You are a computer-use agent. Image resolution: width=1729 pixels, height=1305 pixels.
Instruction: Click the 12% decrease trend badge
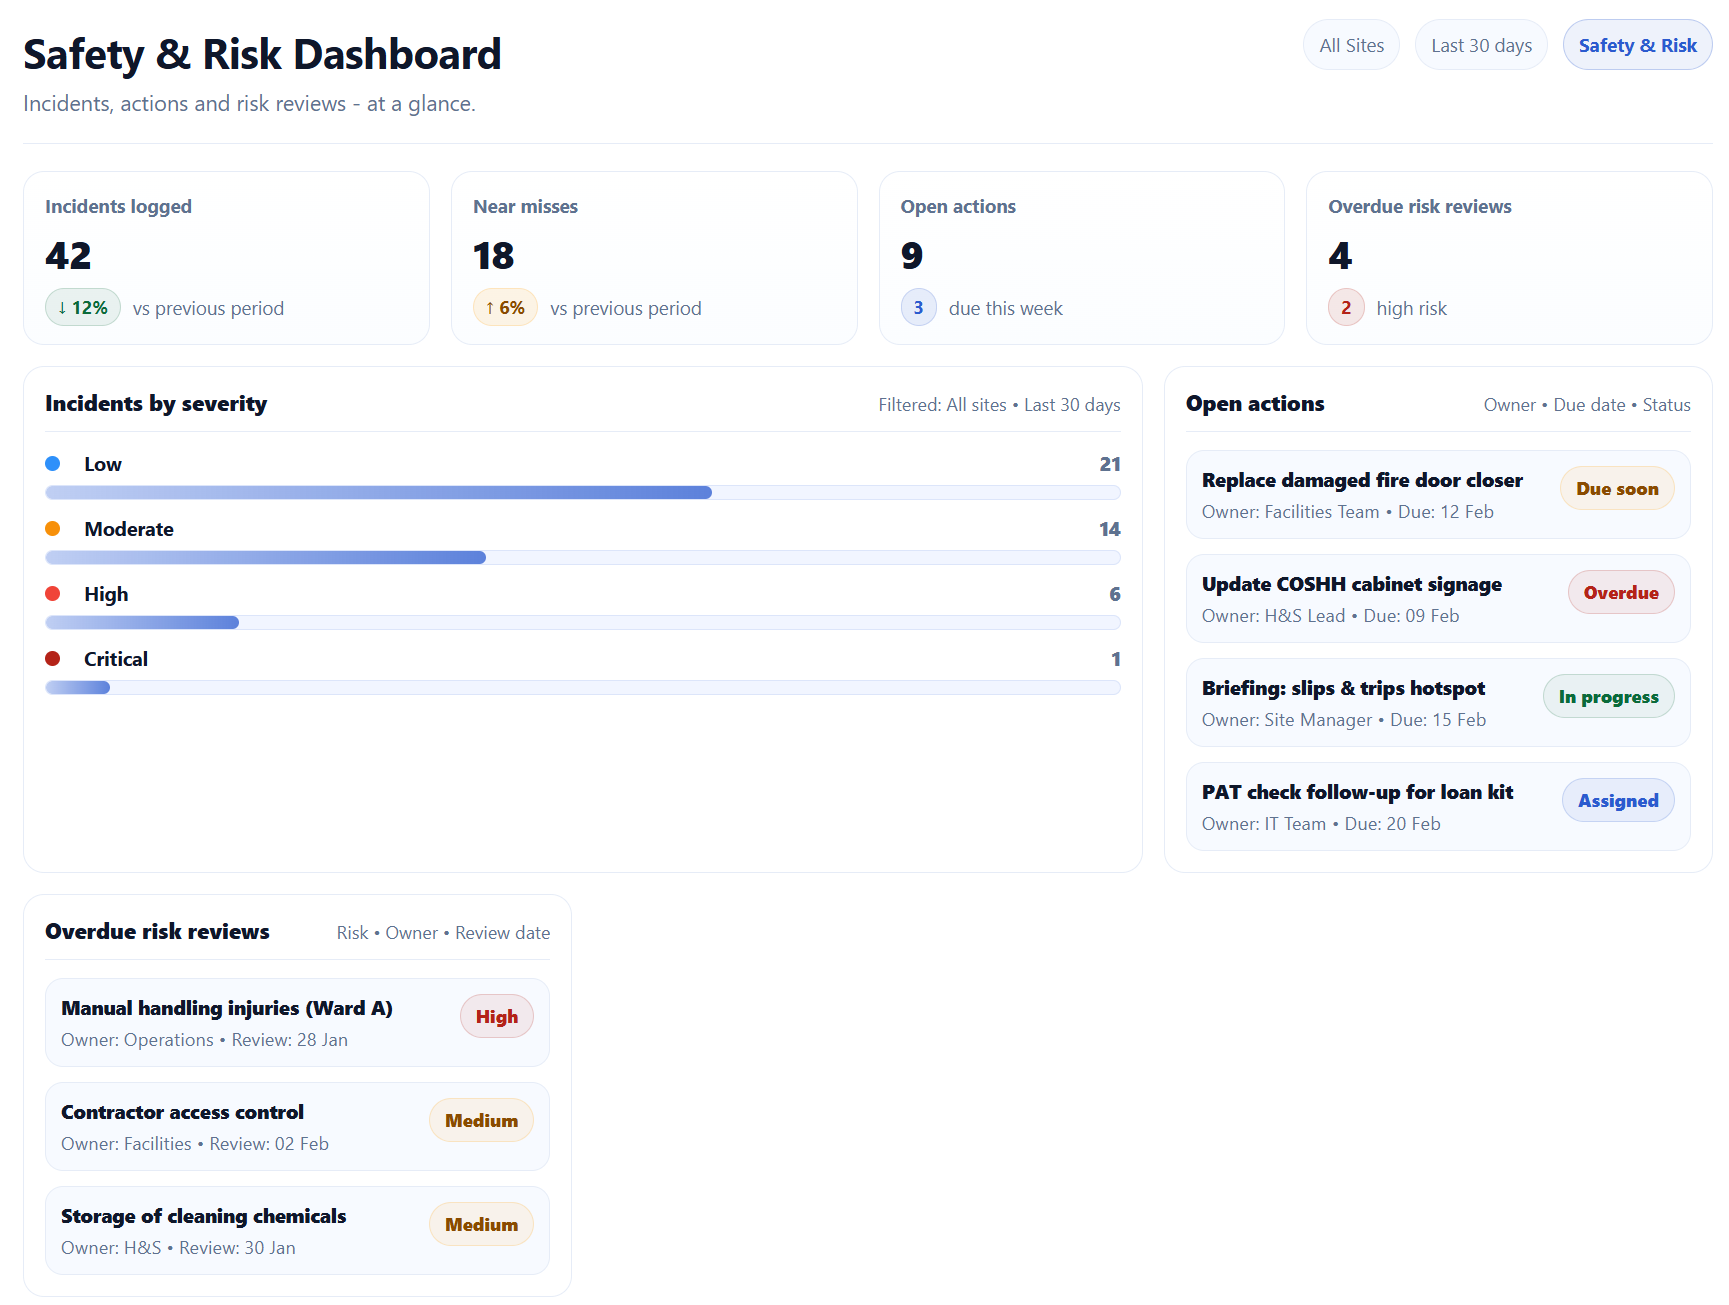coord(83,308)
